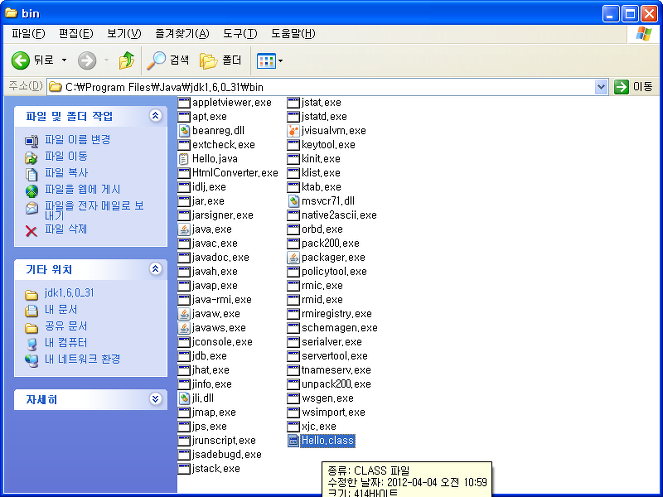Click the 파일 이름 변경 link
The height and width of the screenshot is (497, 663).
pos(77,139)
